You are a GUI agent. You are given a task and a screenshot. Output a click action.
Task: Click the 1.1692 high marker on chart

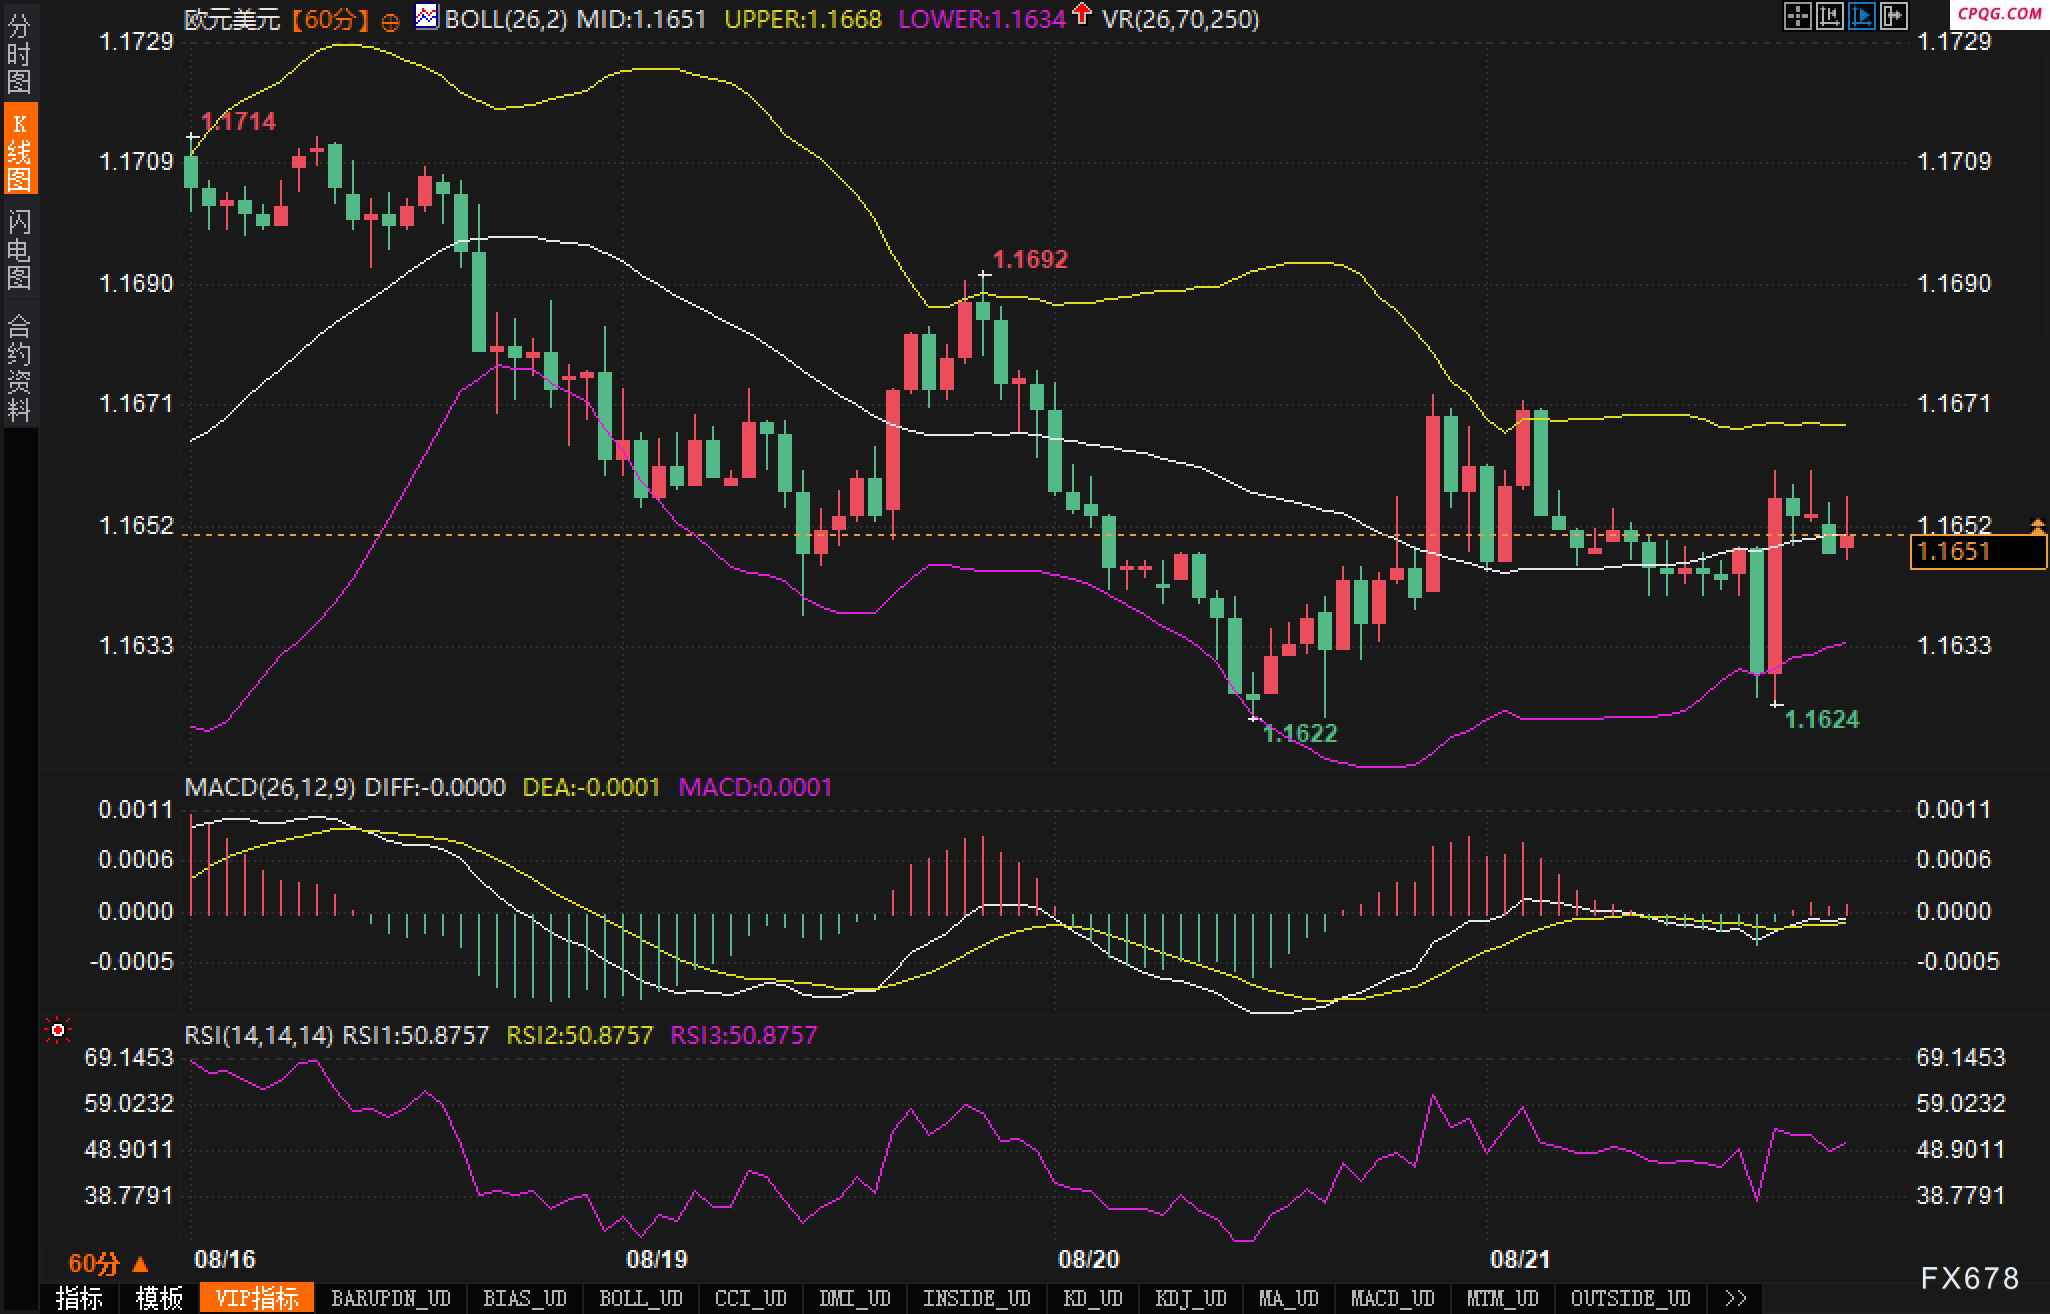pyautogui.click(x=1030, y=259)
